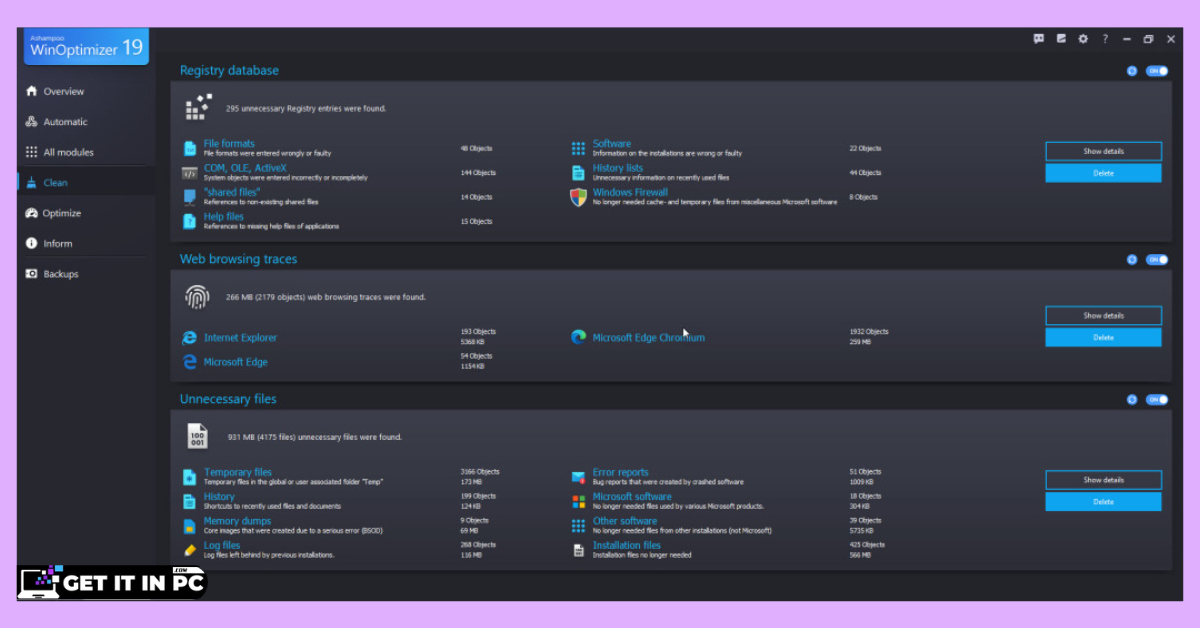Image resolution: width=1200 pixels, height=628 pixels.
Task: Open the Automatic section
Action: pyautogui.click(x=87, y=122)
